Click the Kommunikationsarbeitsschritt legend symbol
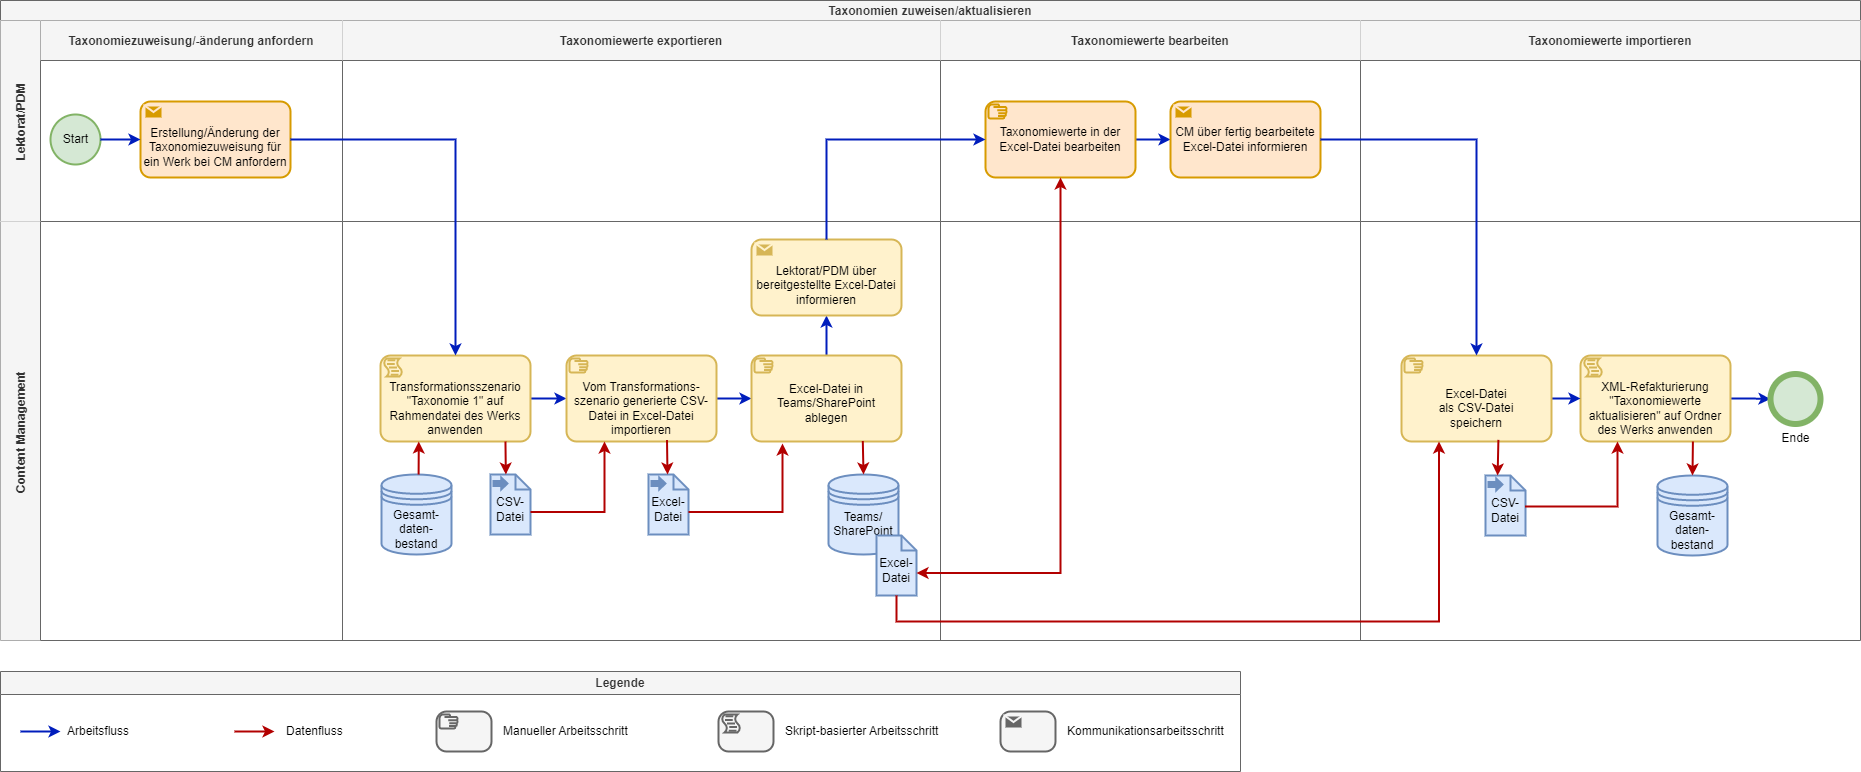 pyautogui.click(x=1028, y=731)
